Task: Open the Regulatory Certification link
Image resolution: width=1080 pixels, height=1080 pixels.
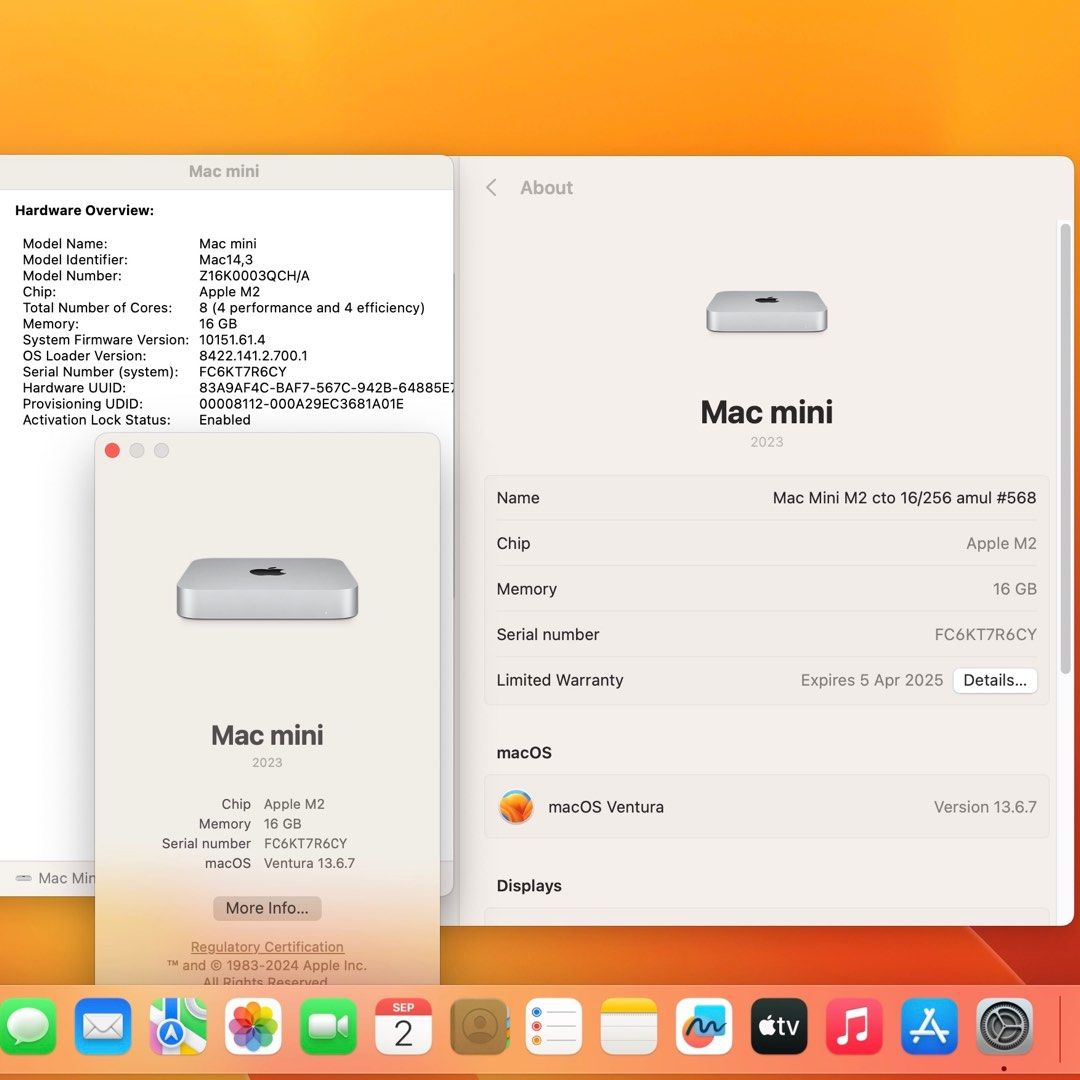Action: click(x=267, y=947)
